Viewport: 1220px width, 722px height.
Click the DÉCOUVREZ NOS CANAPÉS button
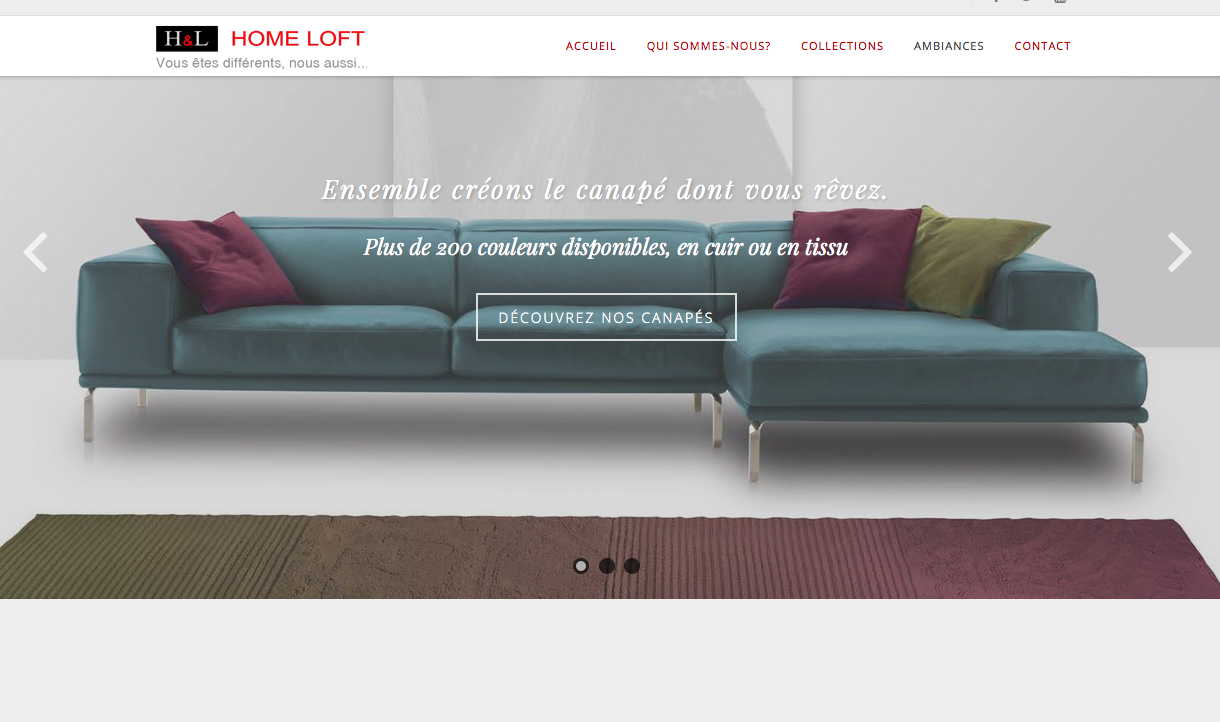(x=606, y=317)
